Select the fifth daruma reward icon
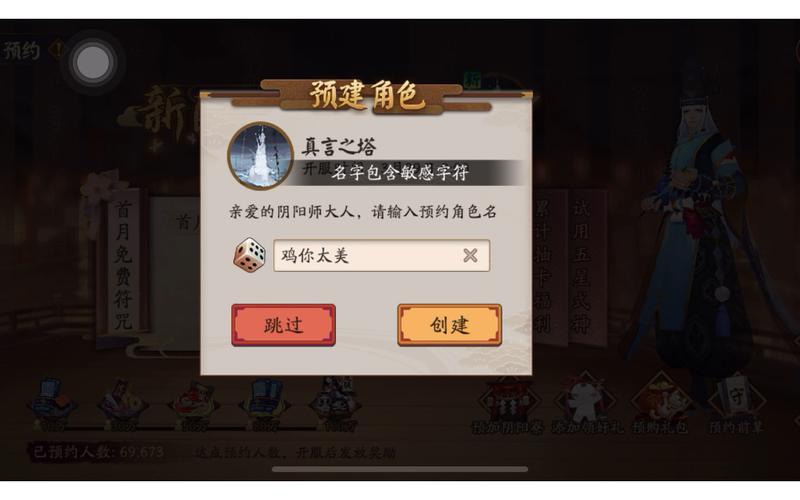The height and width of the screenshot is (500, 800). click(x=336, y=403)
